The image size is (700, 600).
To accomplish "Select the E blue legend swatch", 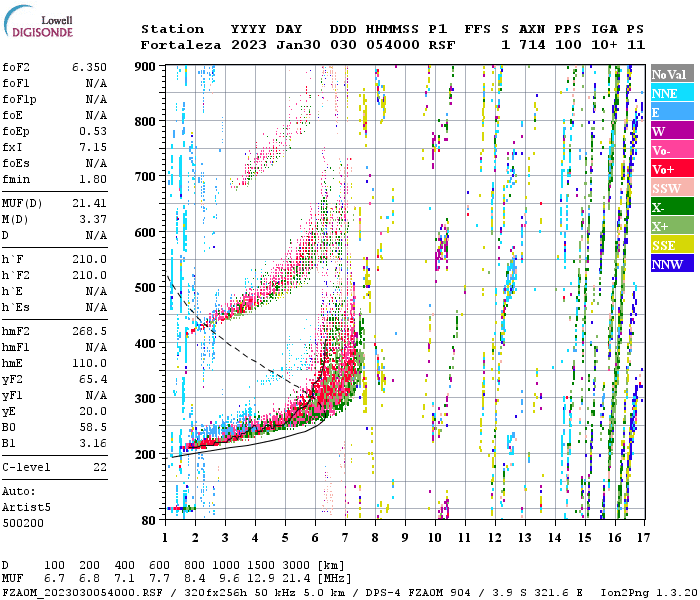I will tap(672, 112).
